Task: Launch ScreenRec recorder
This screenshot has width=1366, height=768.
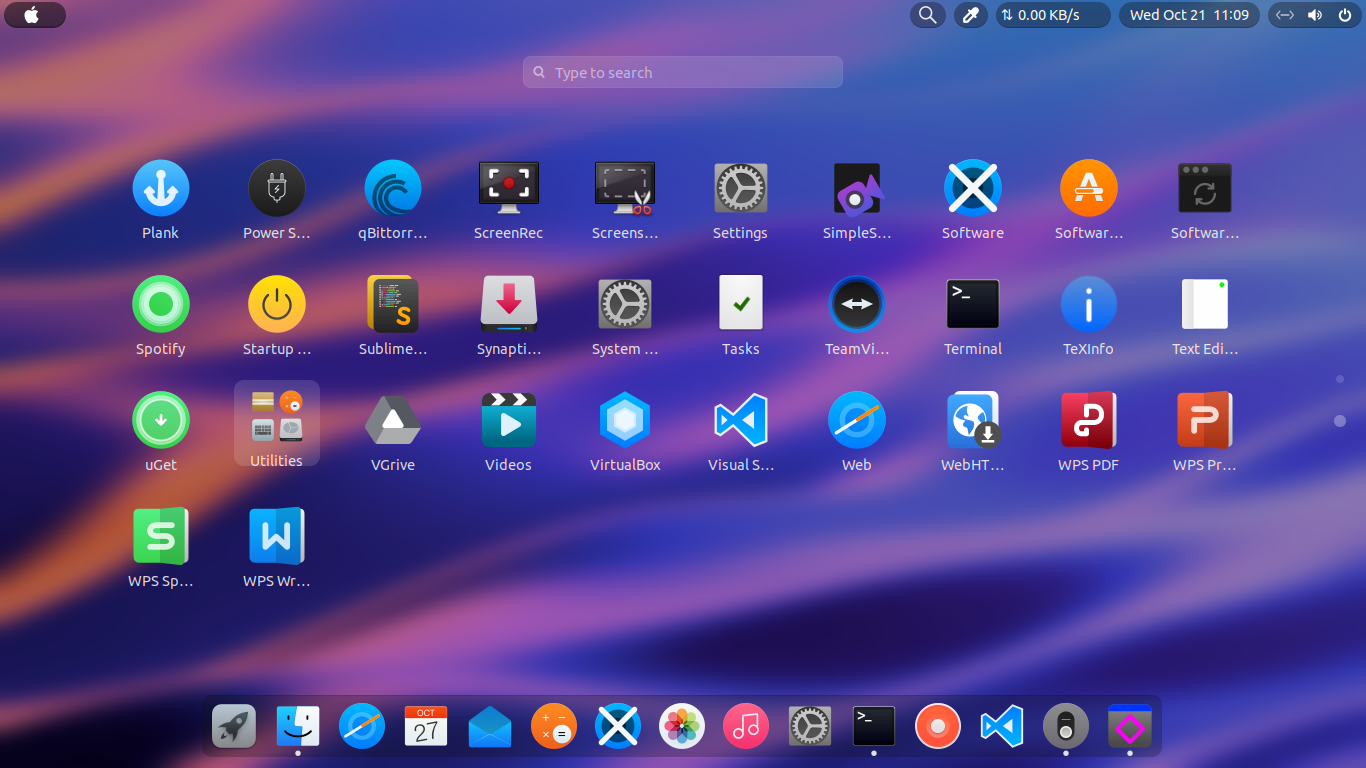Action: click(508, 188)
